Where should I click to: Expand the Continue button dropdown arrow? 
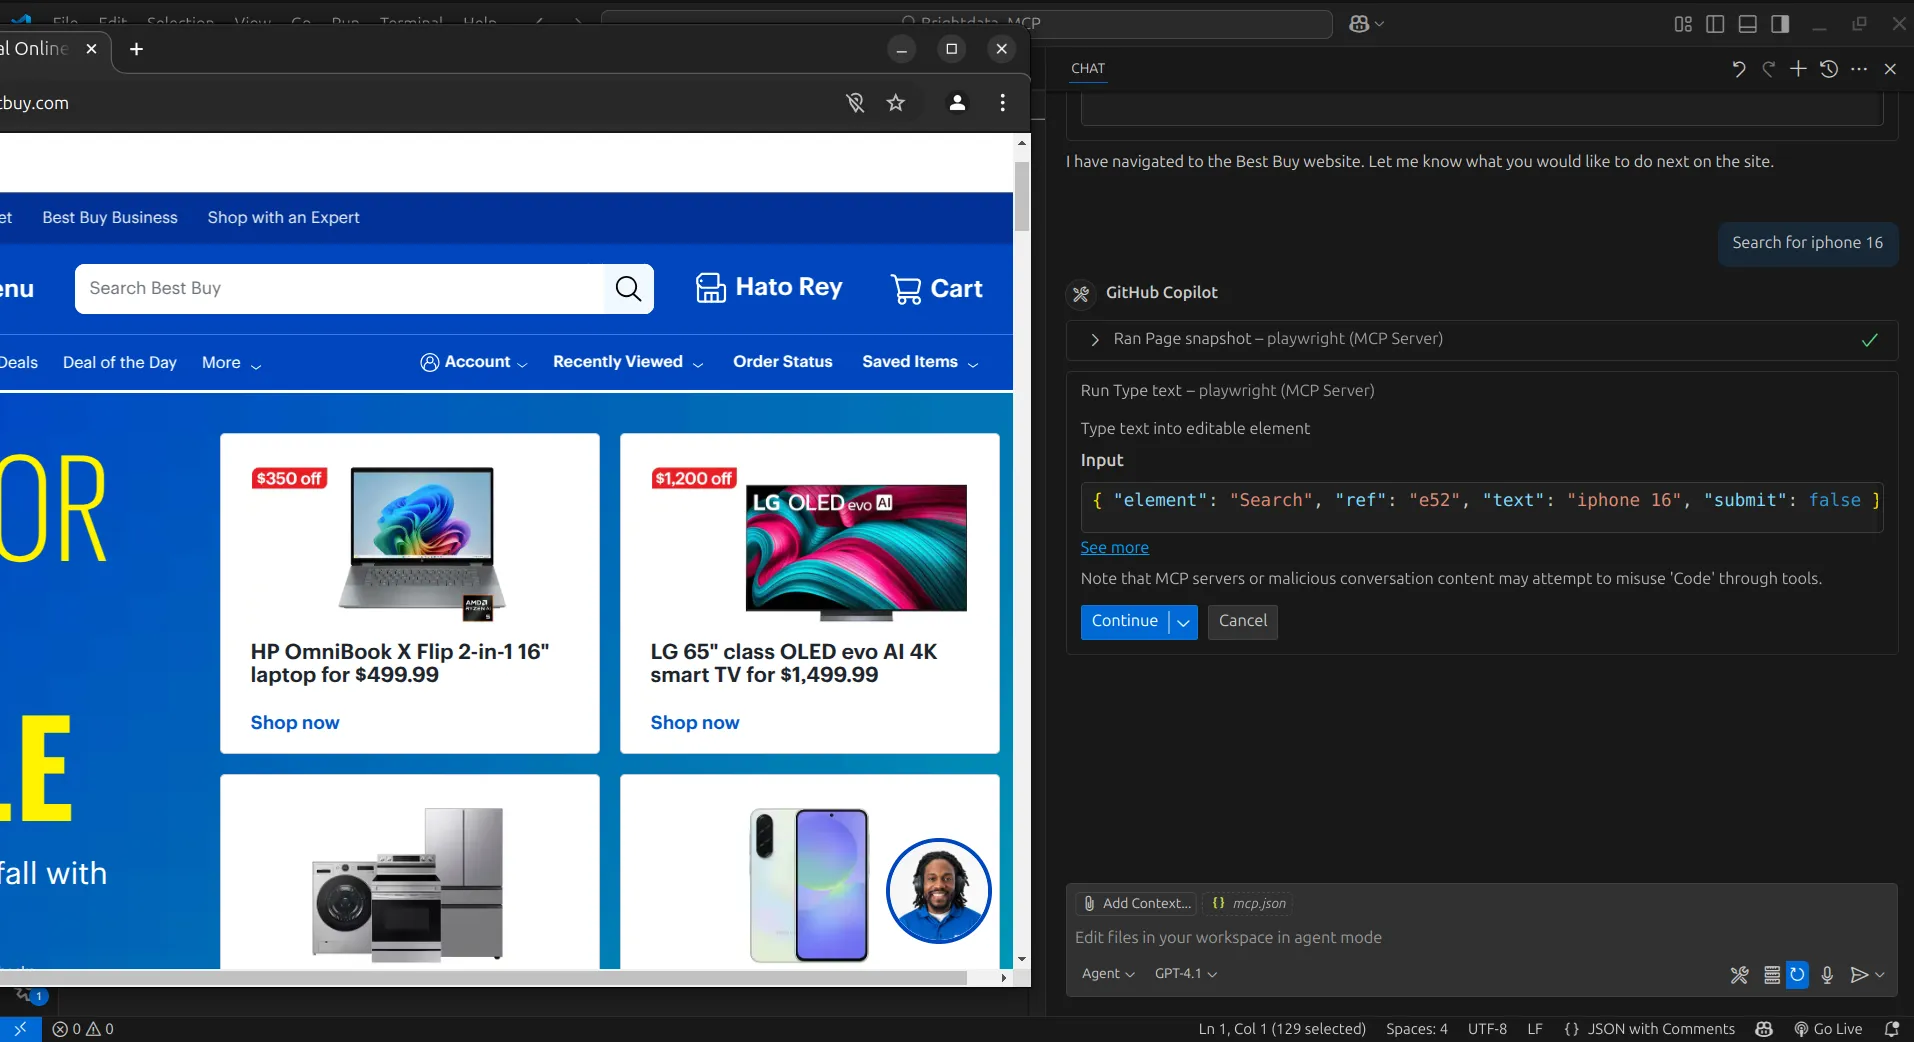1182,622
